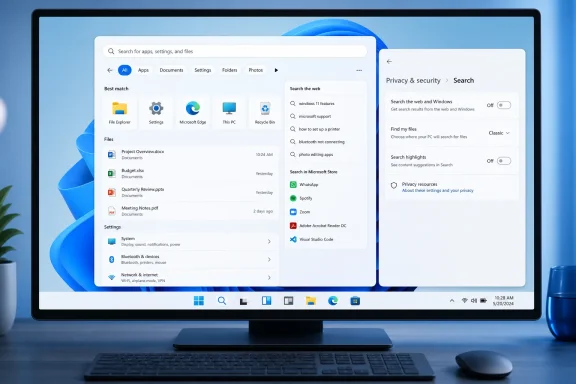The image size is (576, 384).
Task: Click the taskbar Search magnifier
Action: pos(222,301)
